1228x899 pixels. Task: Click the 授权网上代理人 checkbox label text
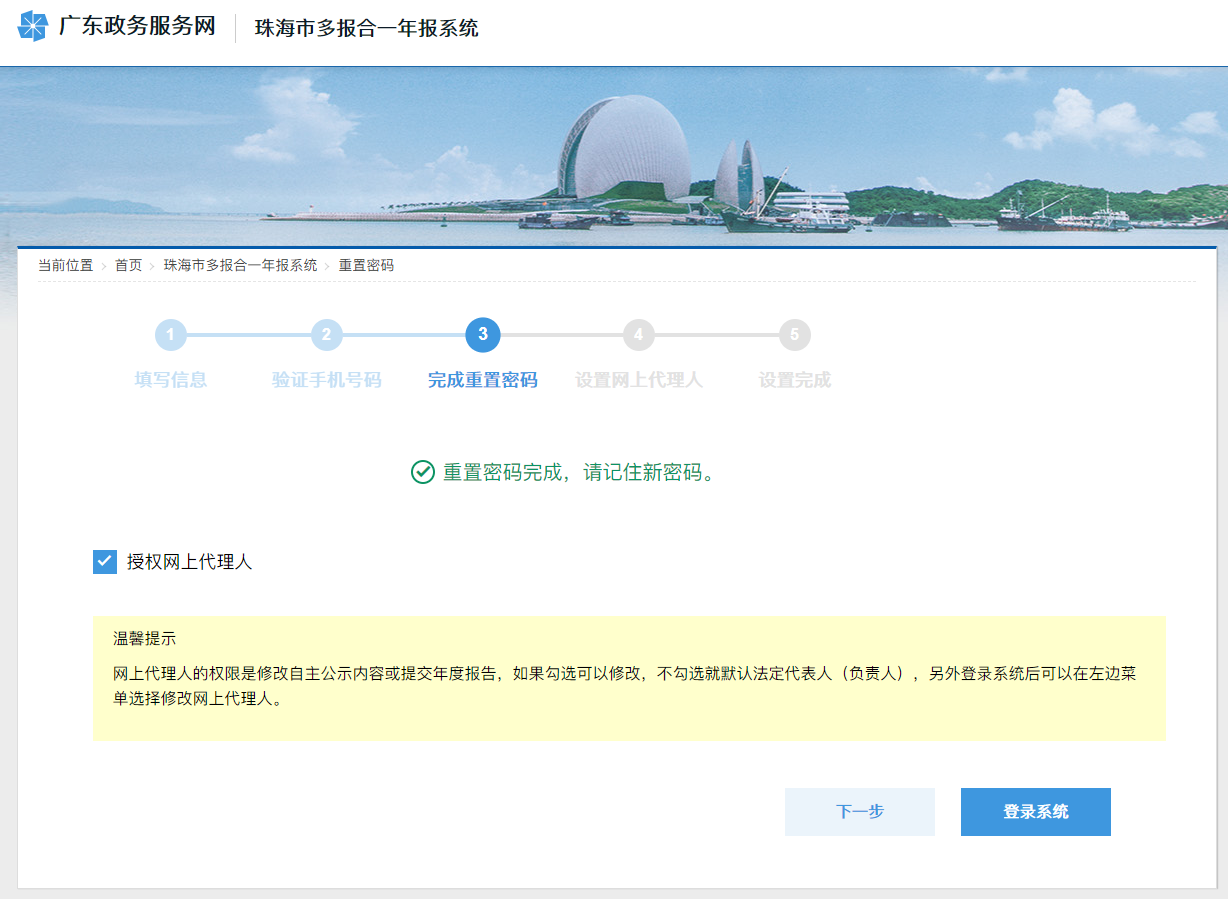pos(189,562)
